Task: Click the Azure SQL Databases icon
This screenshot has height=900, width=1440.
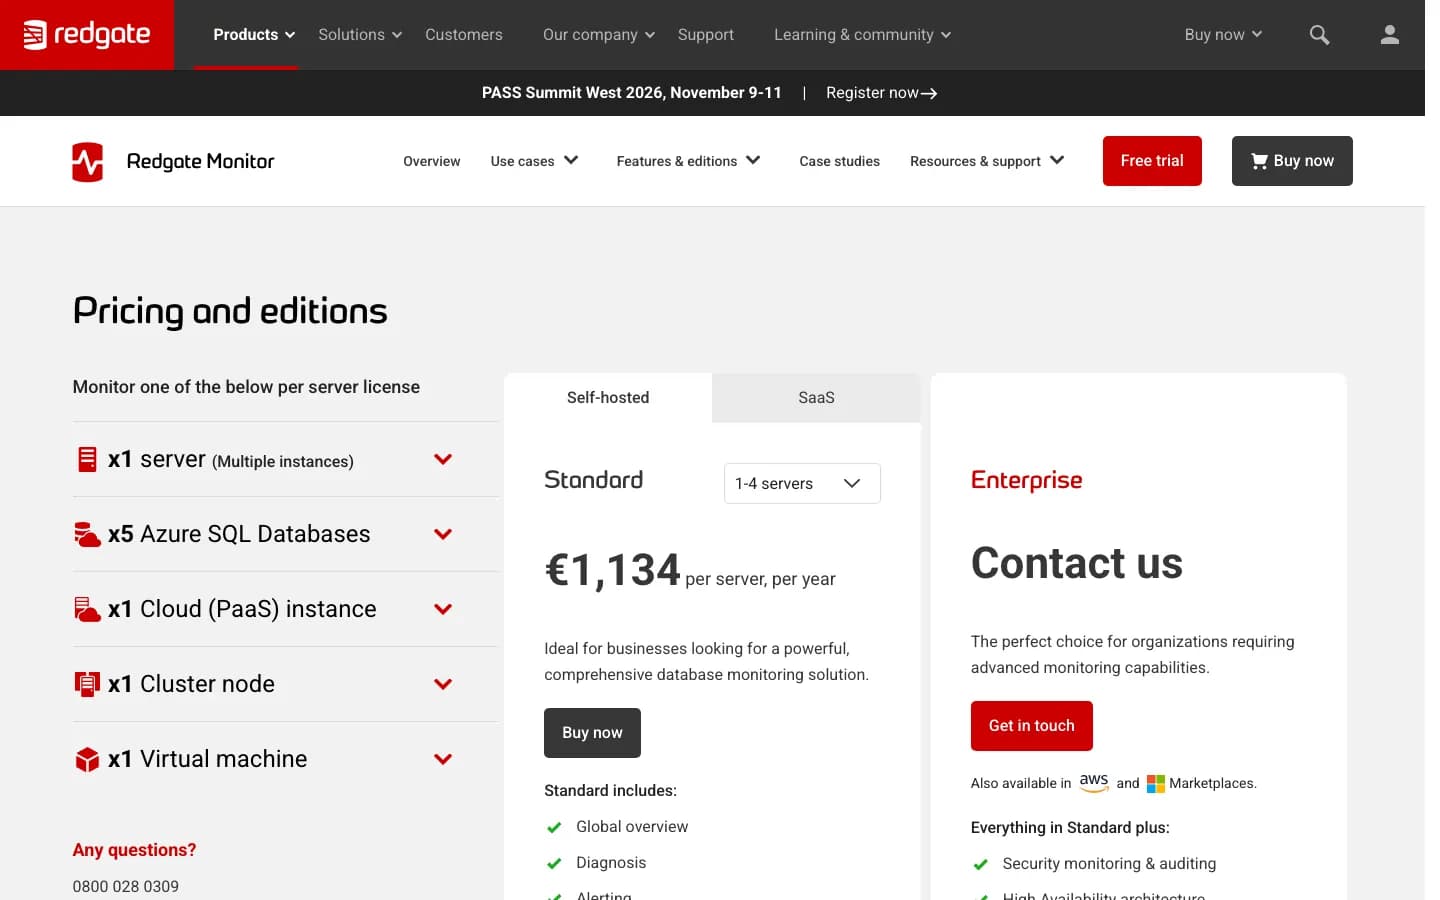Action: click(x=87, y=534)
